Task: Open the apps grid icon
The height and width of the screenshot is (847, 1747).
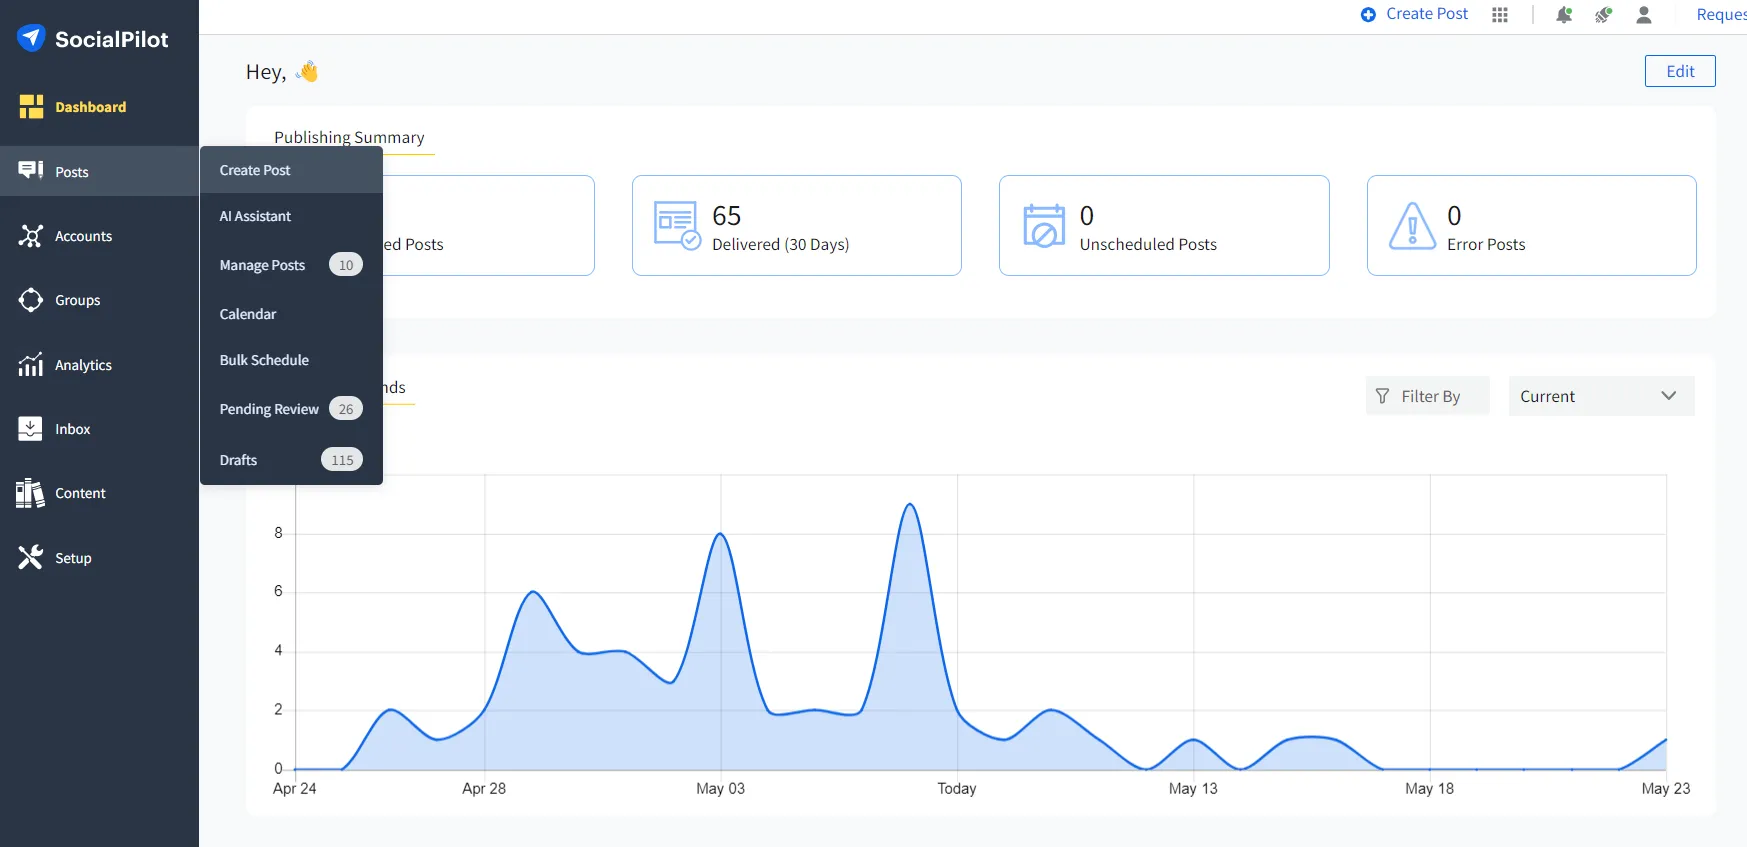Action: point(1500,15)
